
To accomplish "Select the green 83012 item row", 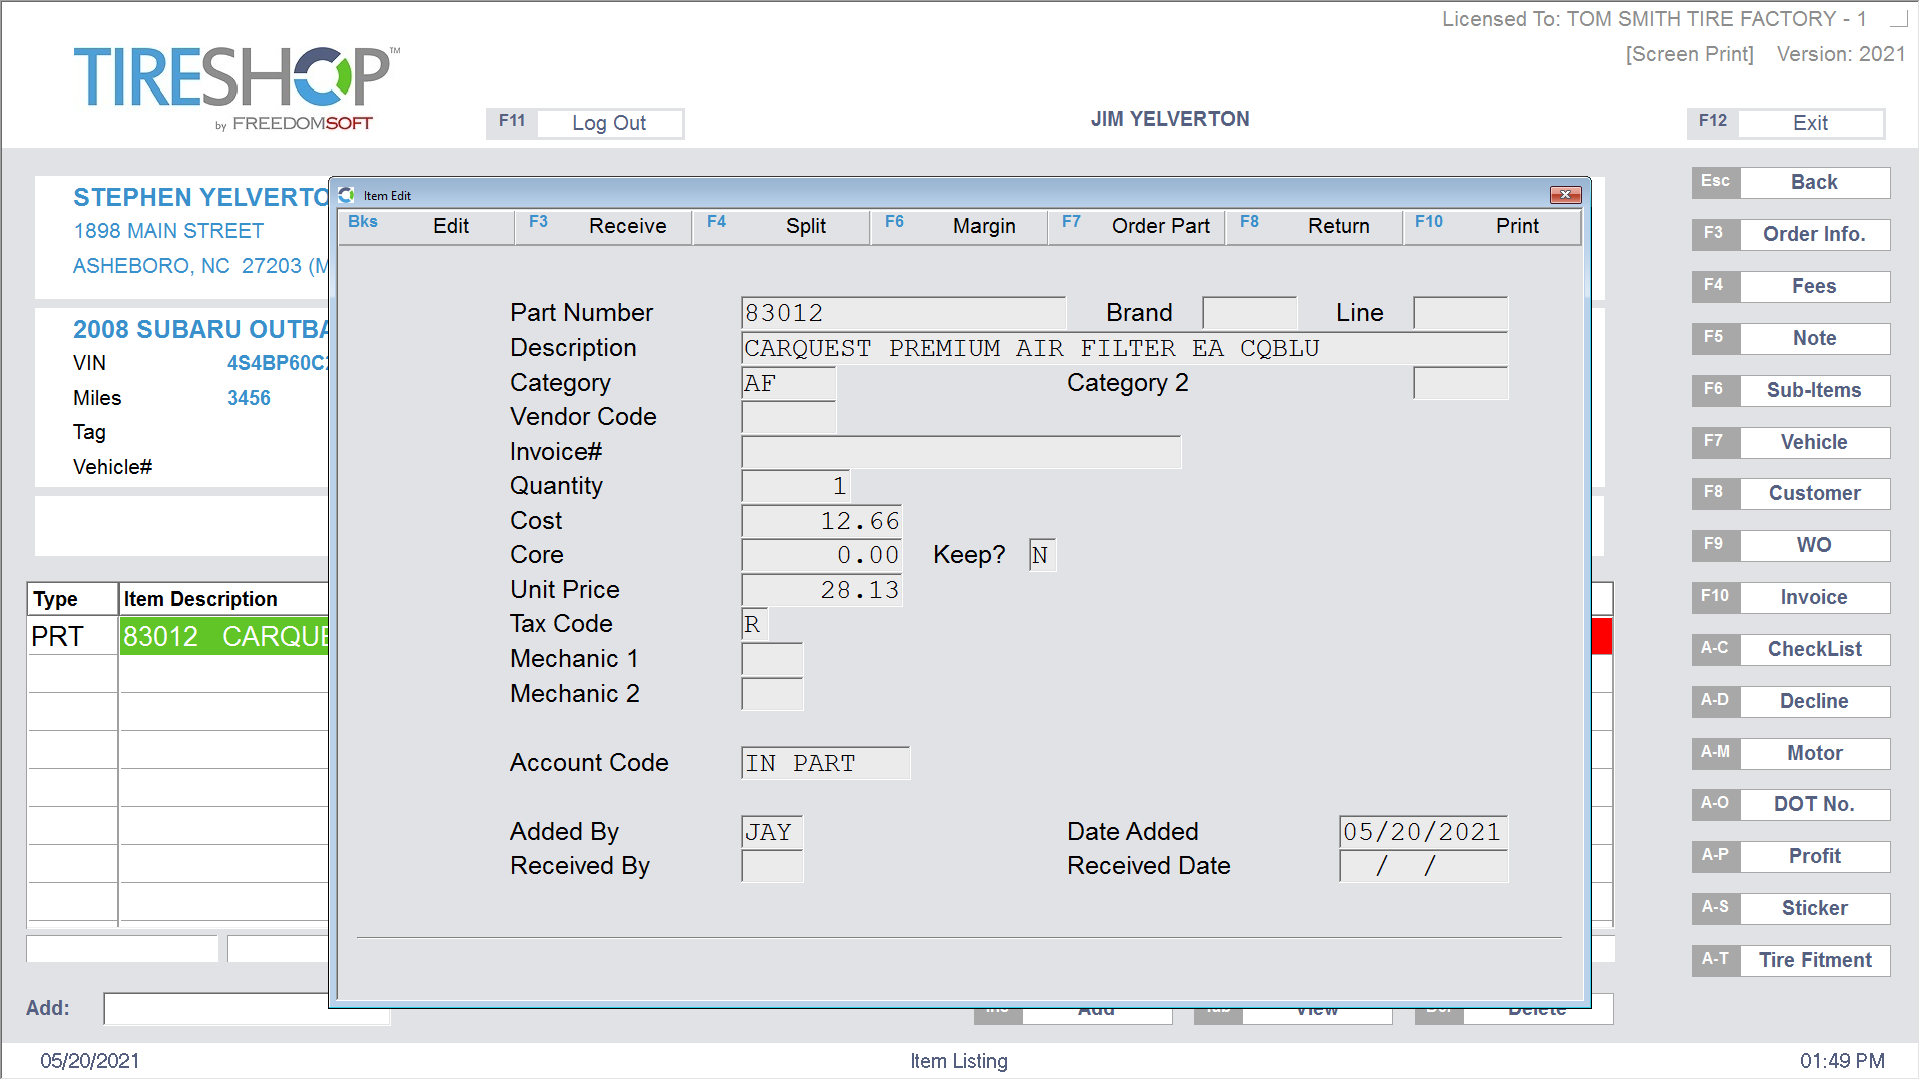I will coord(225,637).
